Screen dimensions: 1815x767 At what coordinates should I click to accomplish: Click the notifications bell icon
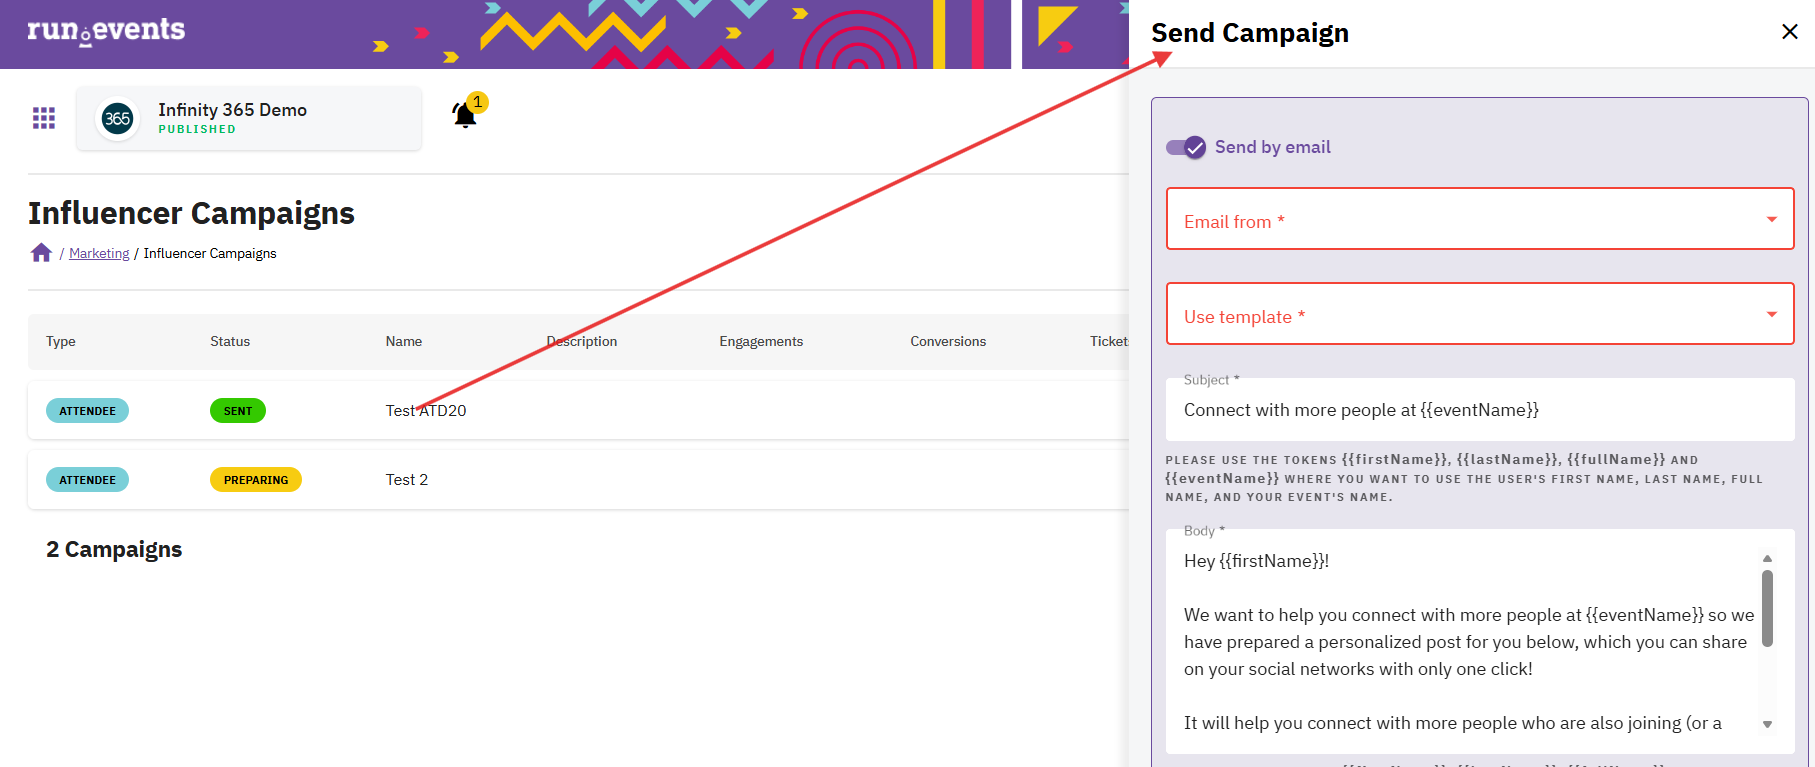point(465,115)
